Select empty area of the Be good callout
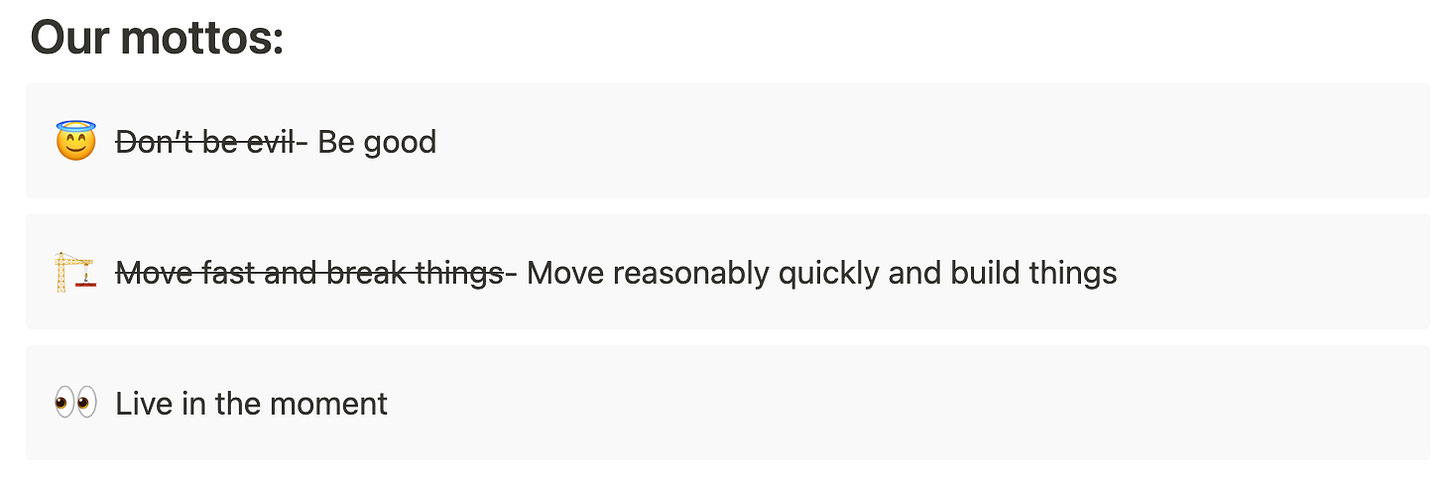 pyautogui.click(x=930, y=141)
